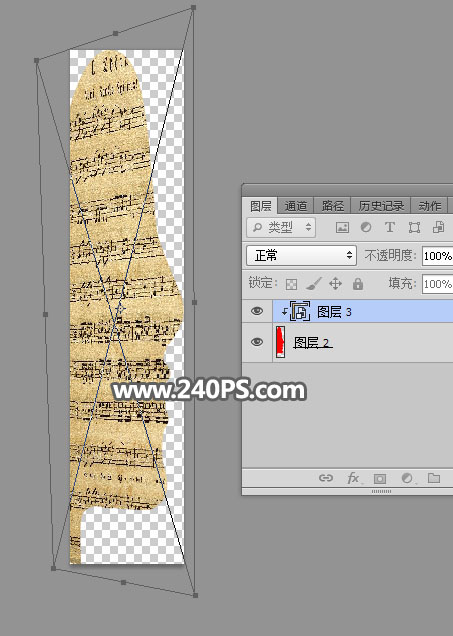Click the 填充 fill value field
The image size is (453, 636).
click(437, 284)
